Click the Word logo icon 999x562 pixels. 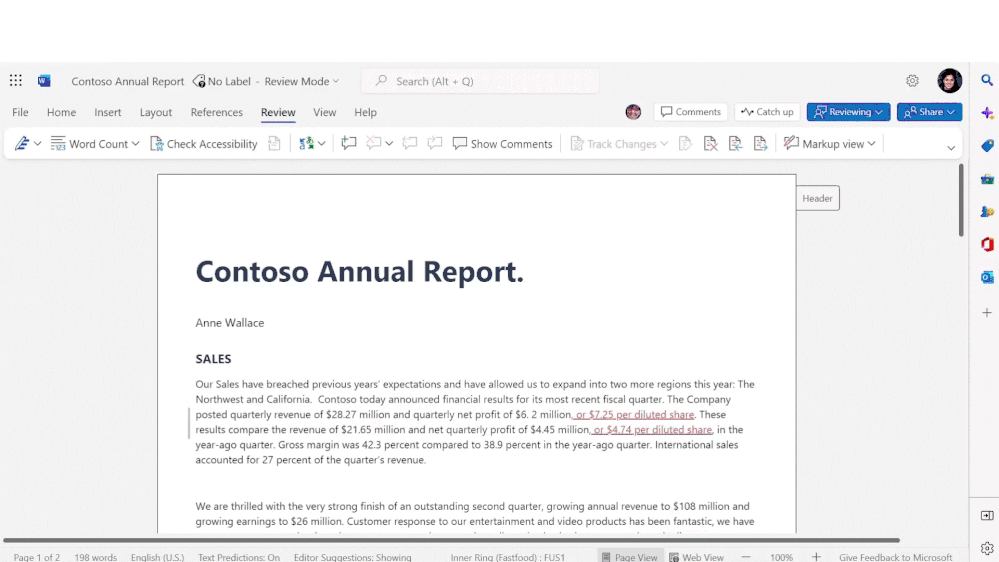[44, 81]
